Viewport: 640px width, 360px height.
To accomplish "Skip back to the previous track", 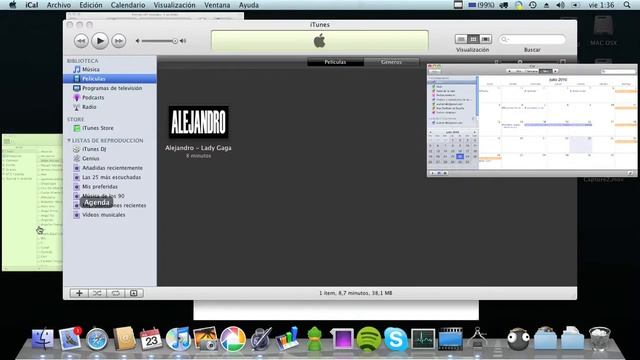I will (81, 41).
